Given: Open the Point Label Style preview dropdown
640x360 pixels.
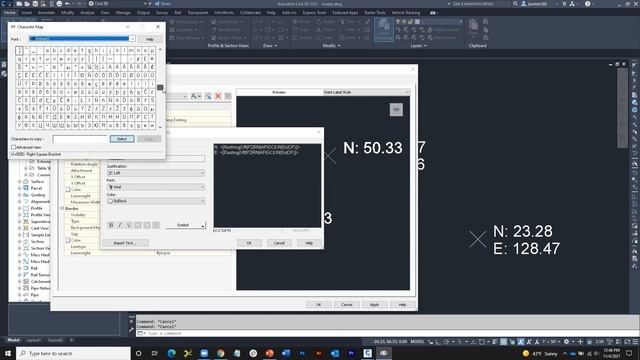Looking at the screenshot, I should point(366,92).
